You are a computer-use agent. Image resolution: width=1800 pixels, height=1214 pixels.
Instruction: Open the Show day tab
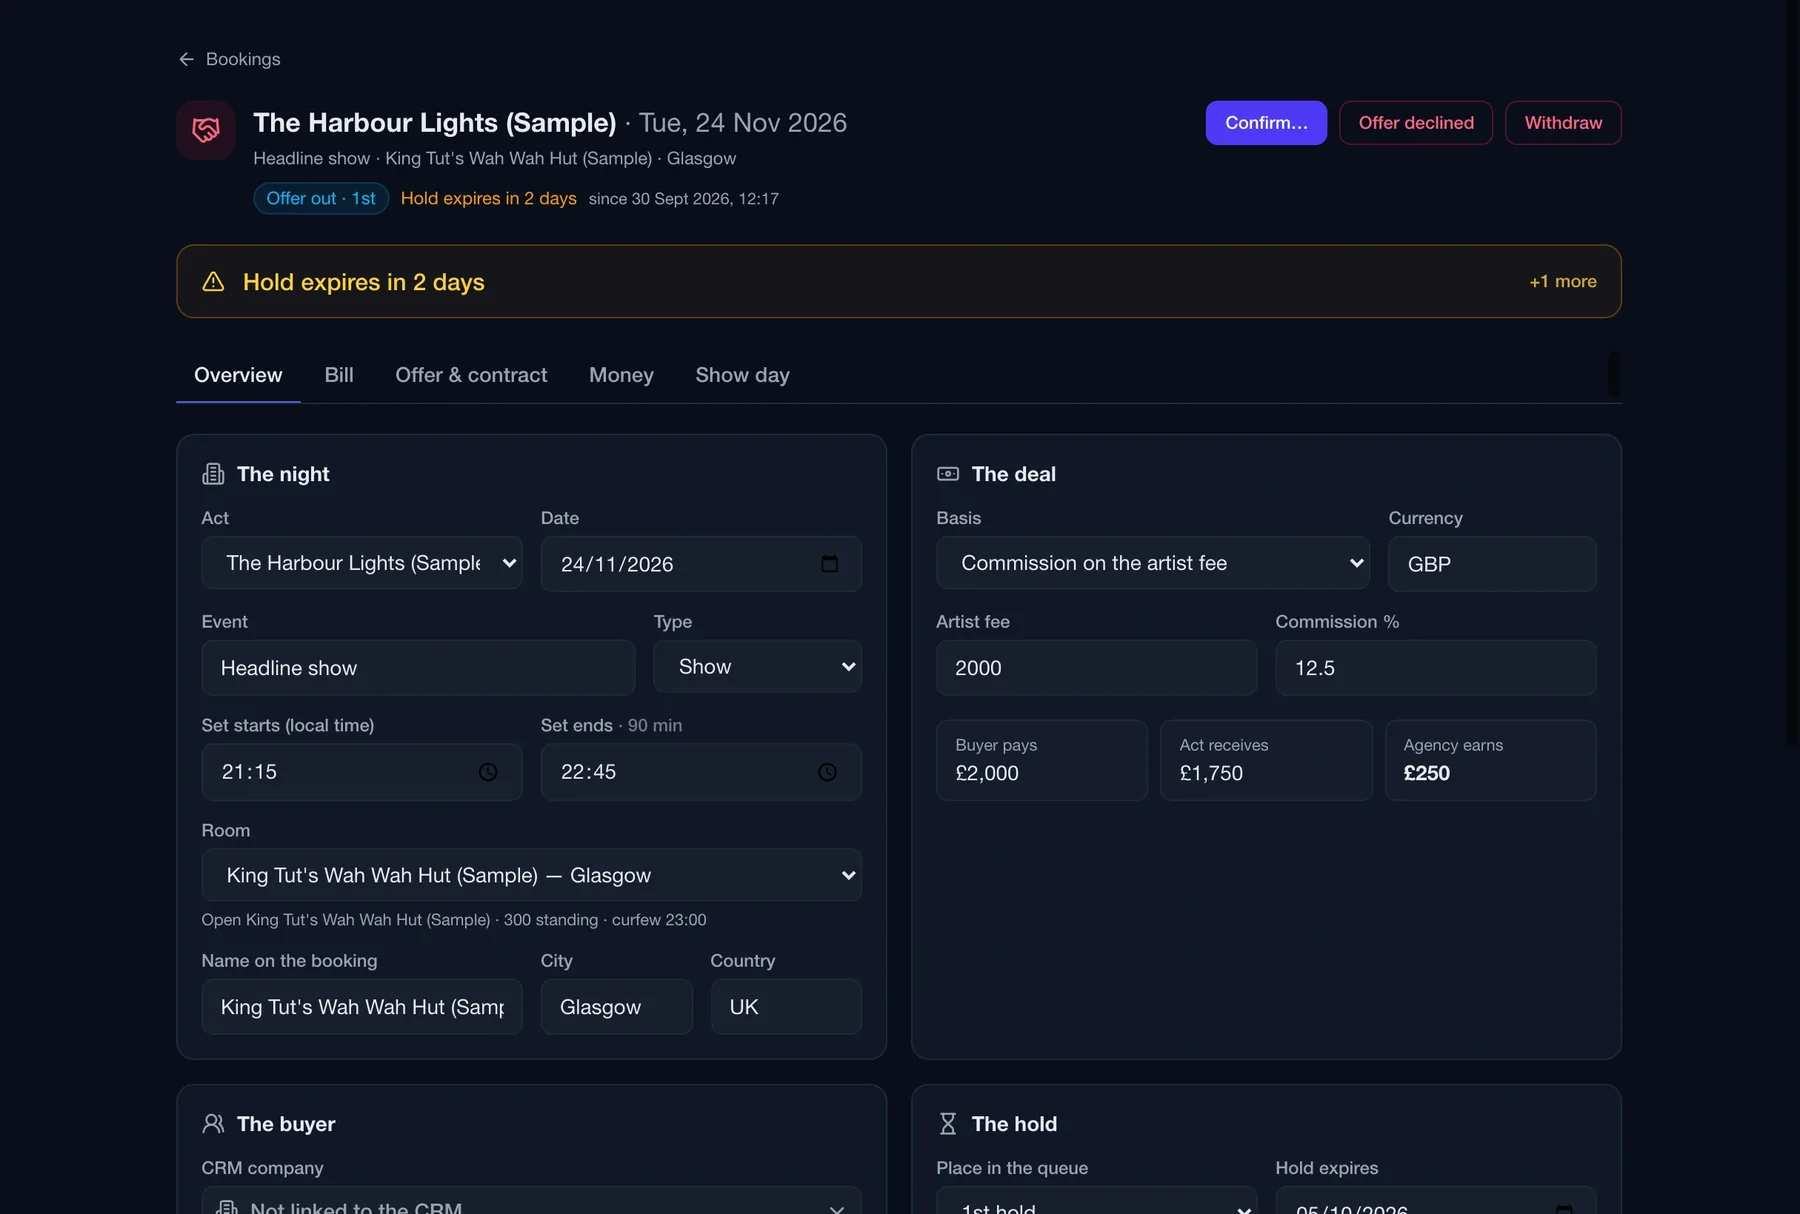(742, 375)
